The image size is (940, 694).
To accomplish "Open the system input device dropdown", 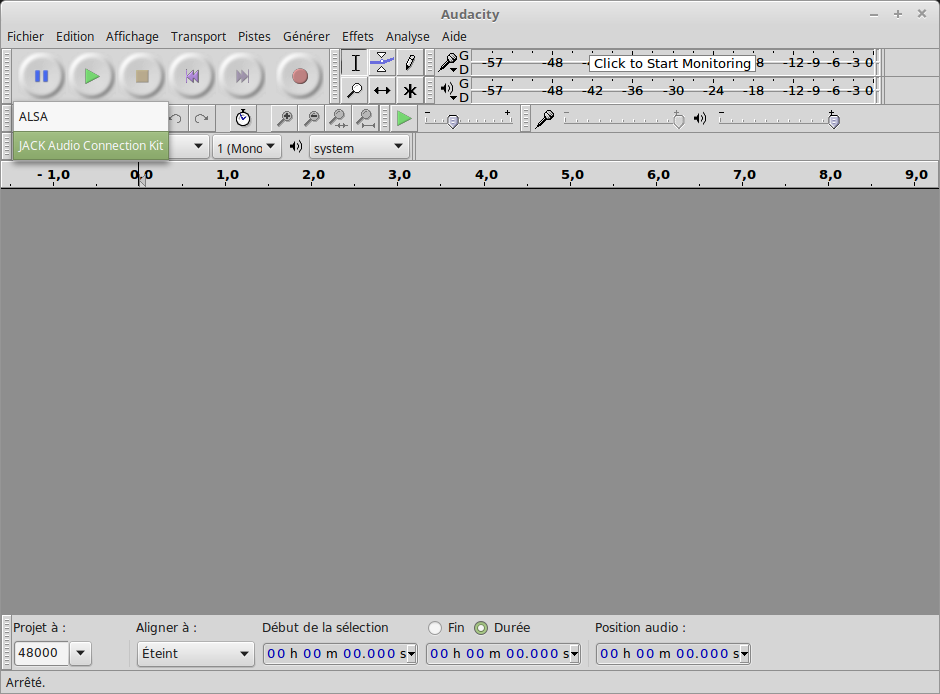I will pos(359,148).
